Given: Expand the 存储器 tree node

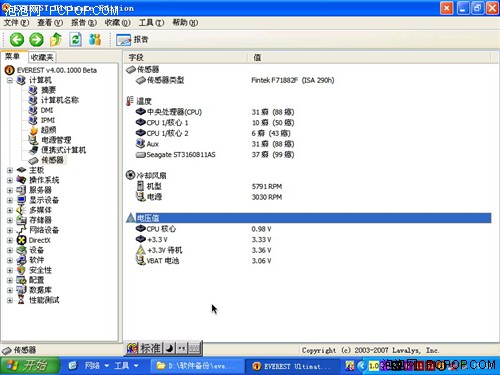Looking at the screenshot, I should pos(10,220).
